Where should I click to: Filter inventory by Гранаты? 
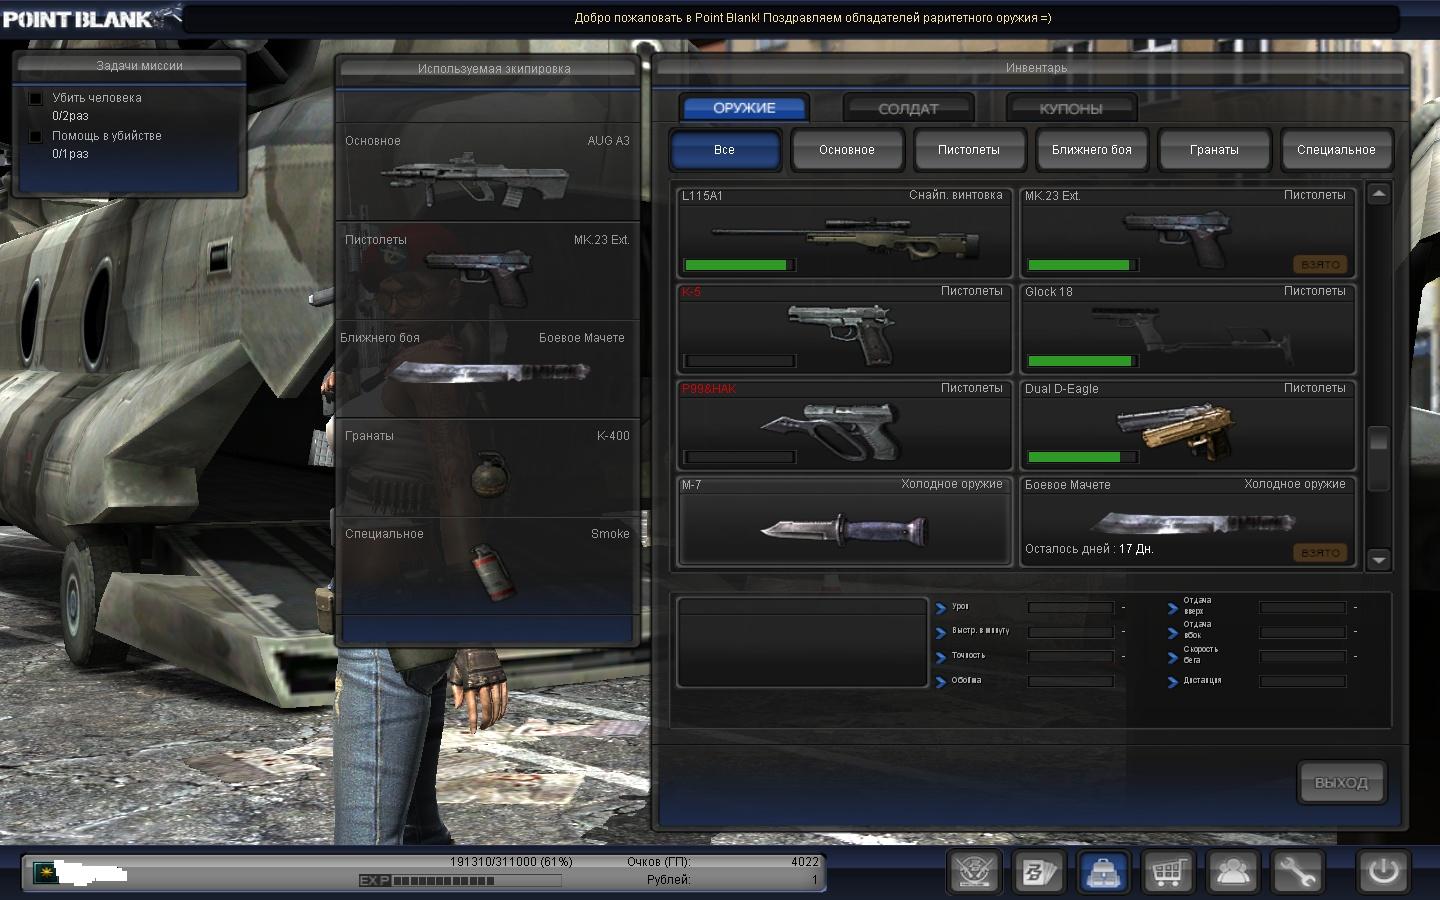click(x=1213, y=150)
